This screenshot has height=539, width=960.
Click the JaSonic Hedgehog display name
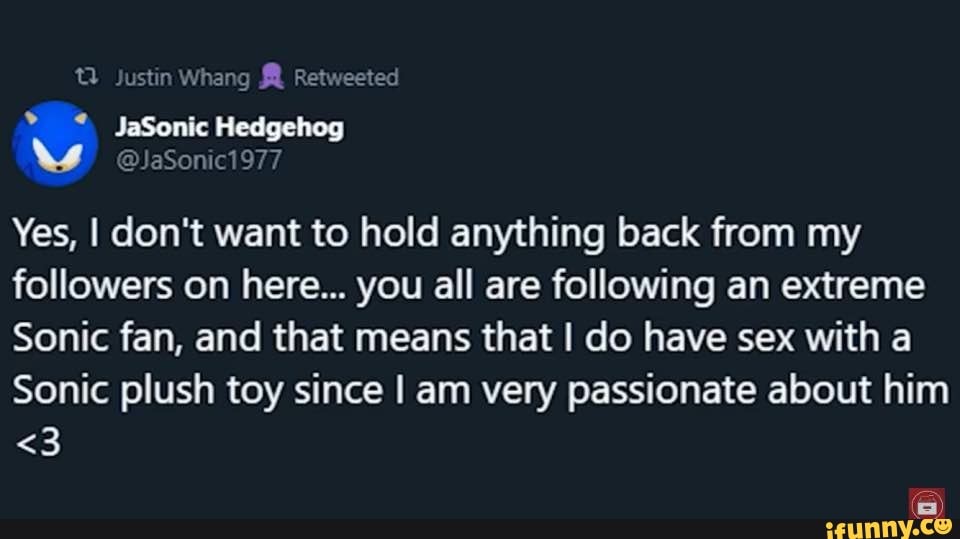click(x=229, y=128)
